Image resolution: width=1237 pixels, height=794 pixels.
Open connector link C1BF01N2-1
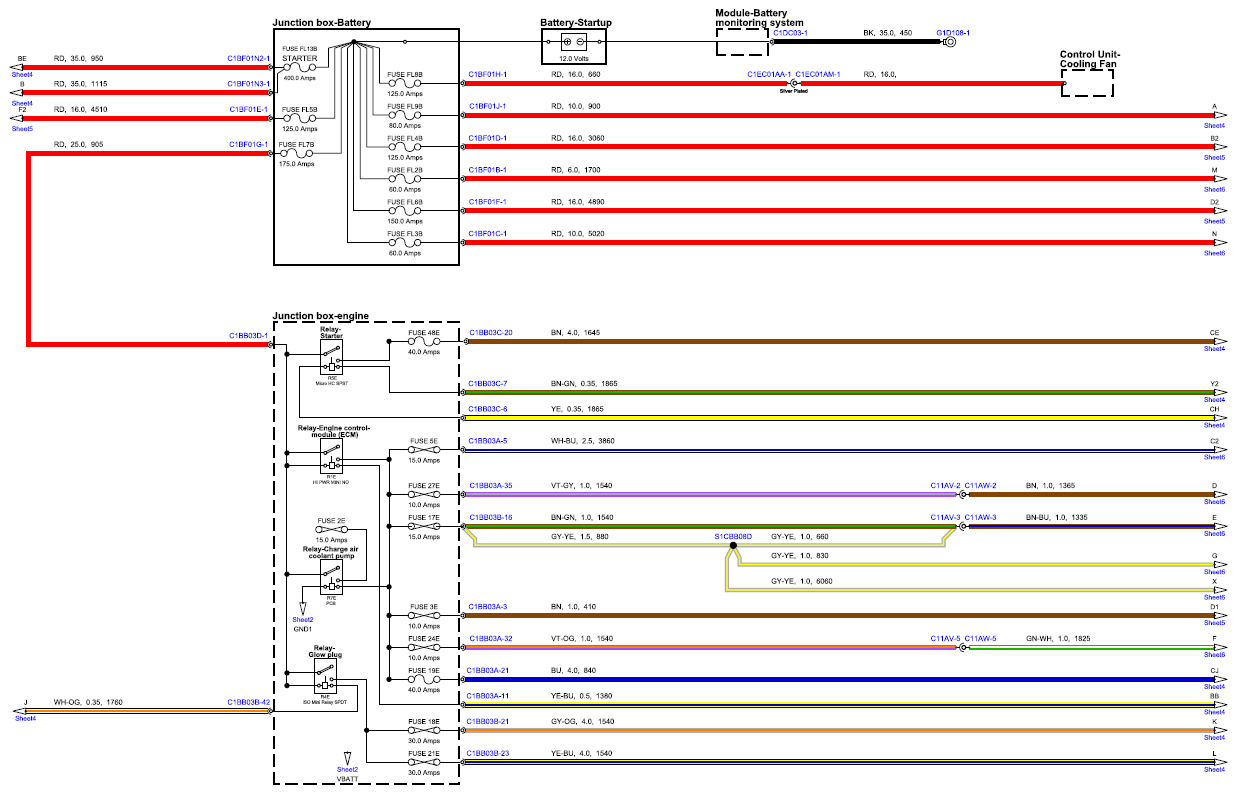(248, 59)
